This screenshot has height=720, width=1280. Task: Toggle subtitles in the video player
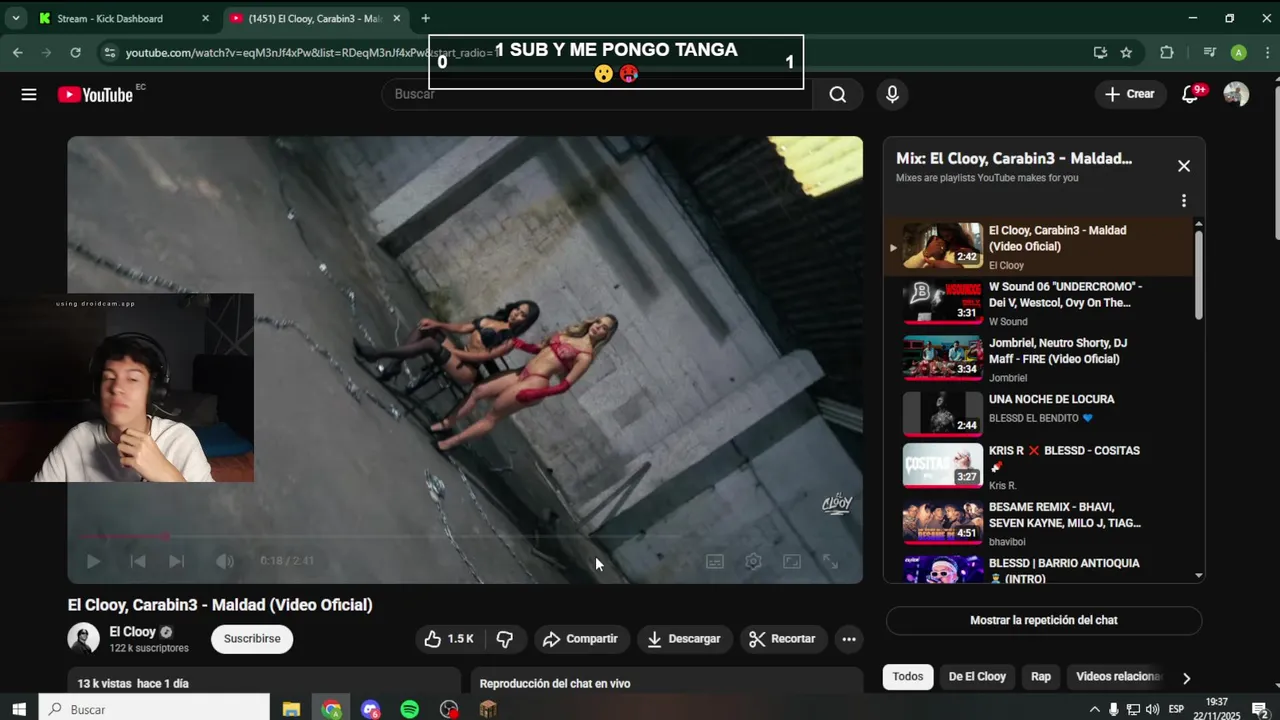(x=715, y=562)
